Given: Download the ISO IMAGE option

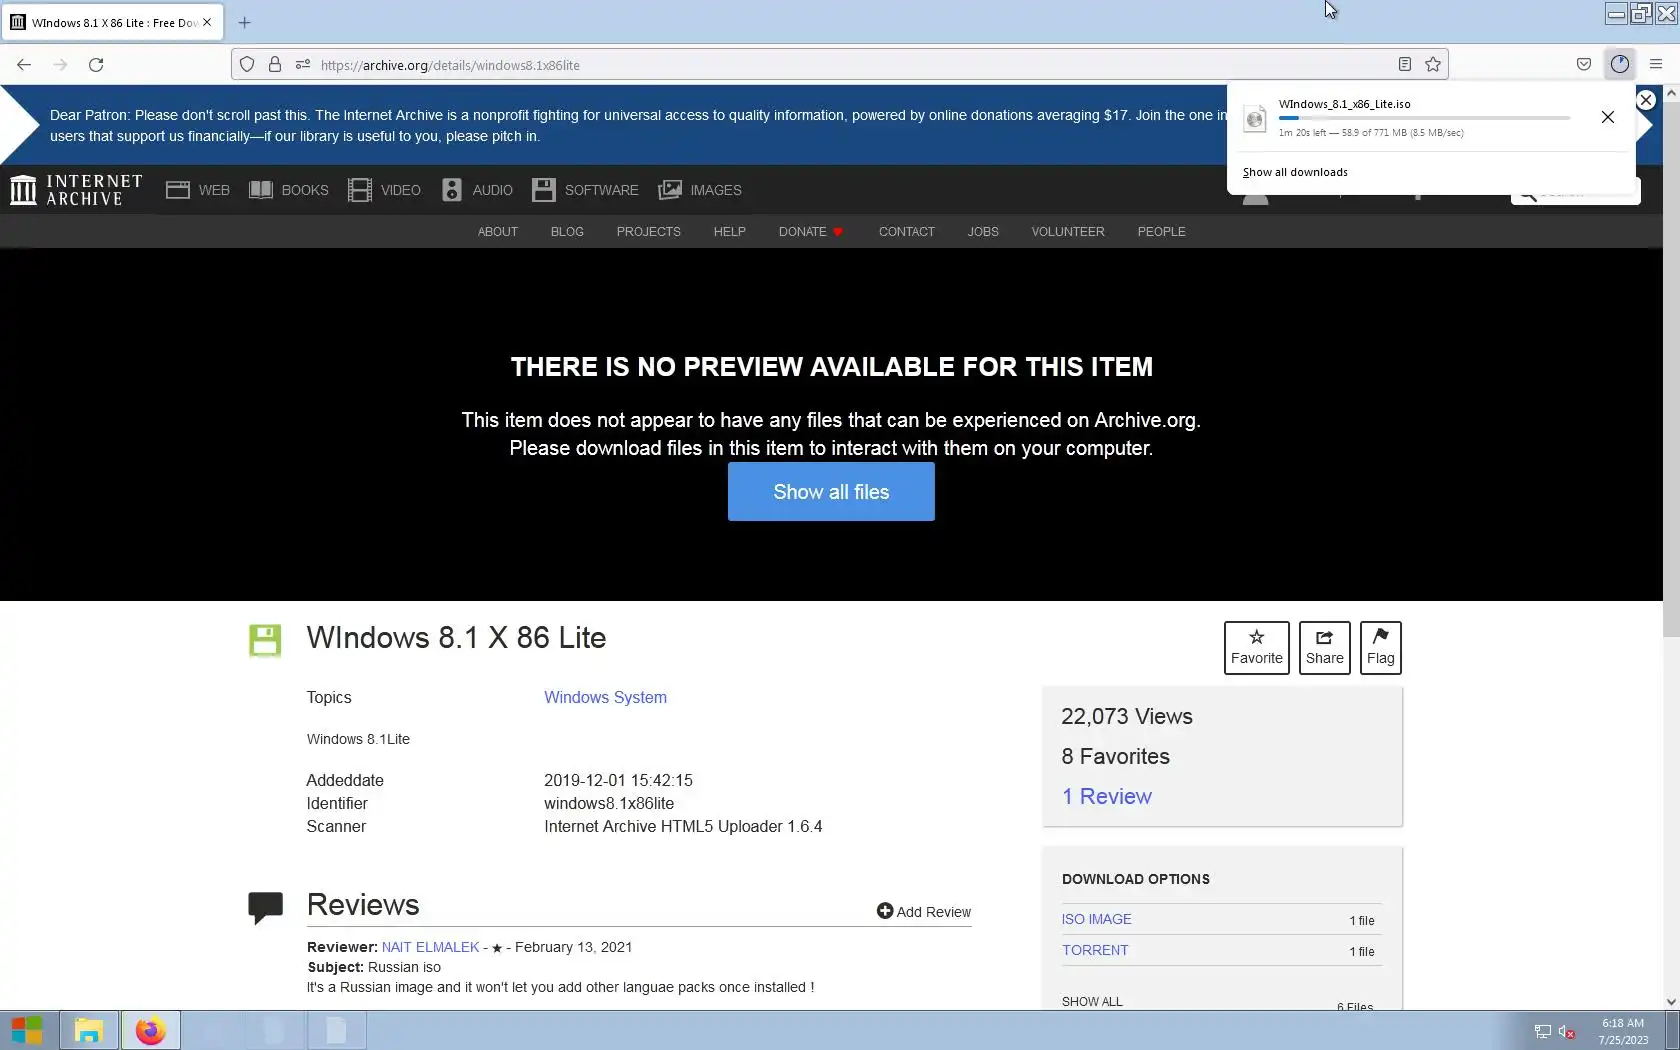Looking at the screenshot, I should (1097, 920).
